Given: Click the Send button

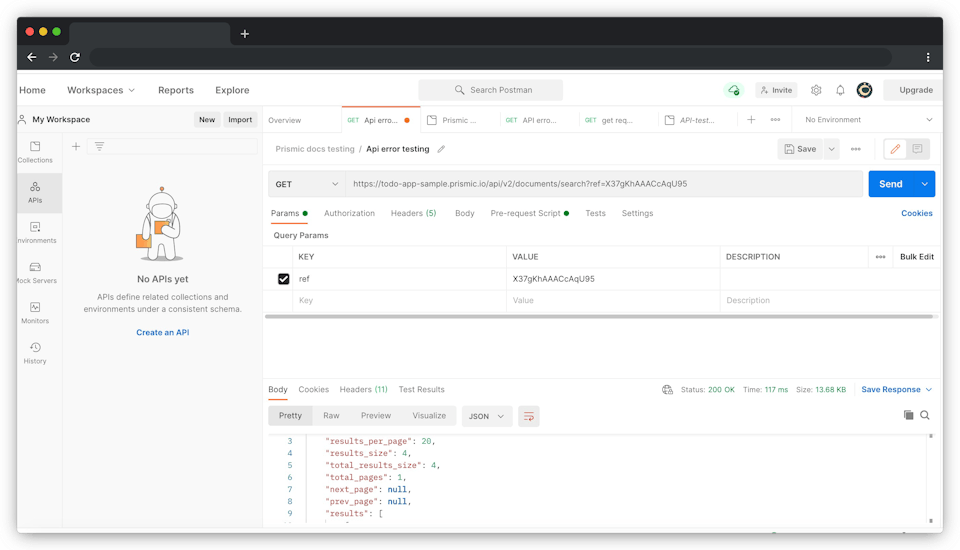Looking at the screenshot, I should [891, 184].
